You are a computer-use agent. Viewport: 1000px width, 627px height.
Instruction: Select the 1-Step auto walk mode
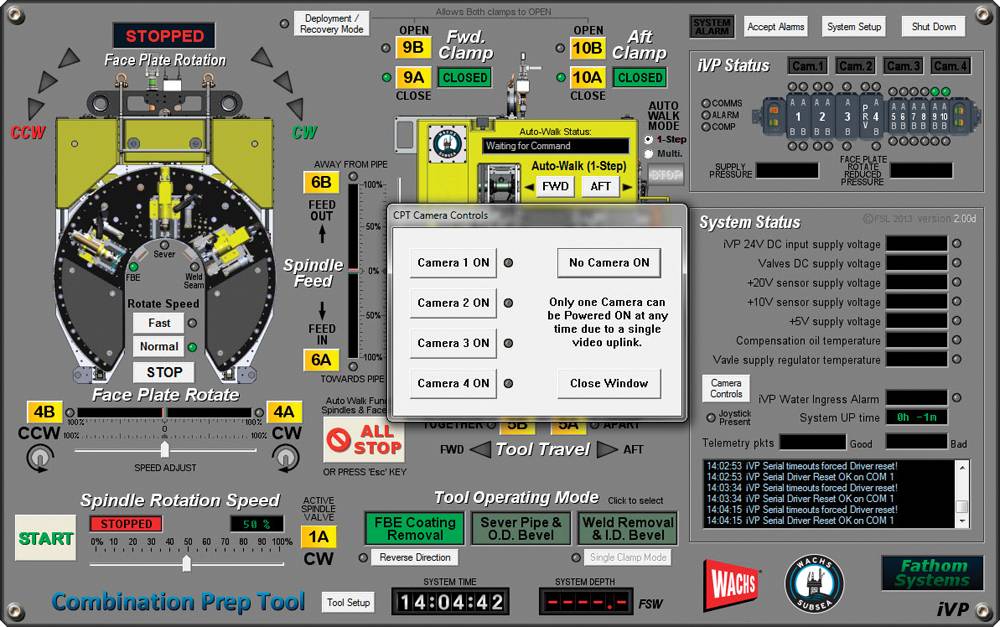click(649, 140)
